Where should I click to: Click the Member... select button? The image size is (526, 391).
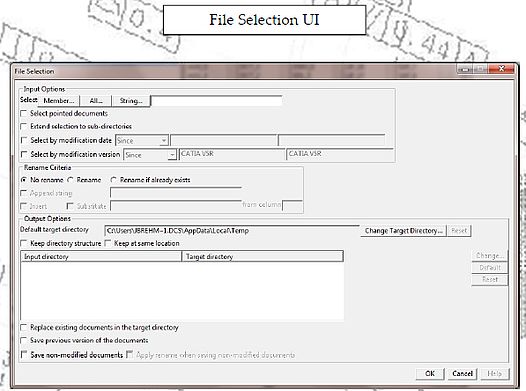(x=59, y=101)
